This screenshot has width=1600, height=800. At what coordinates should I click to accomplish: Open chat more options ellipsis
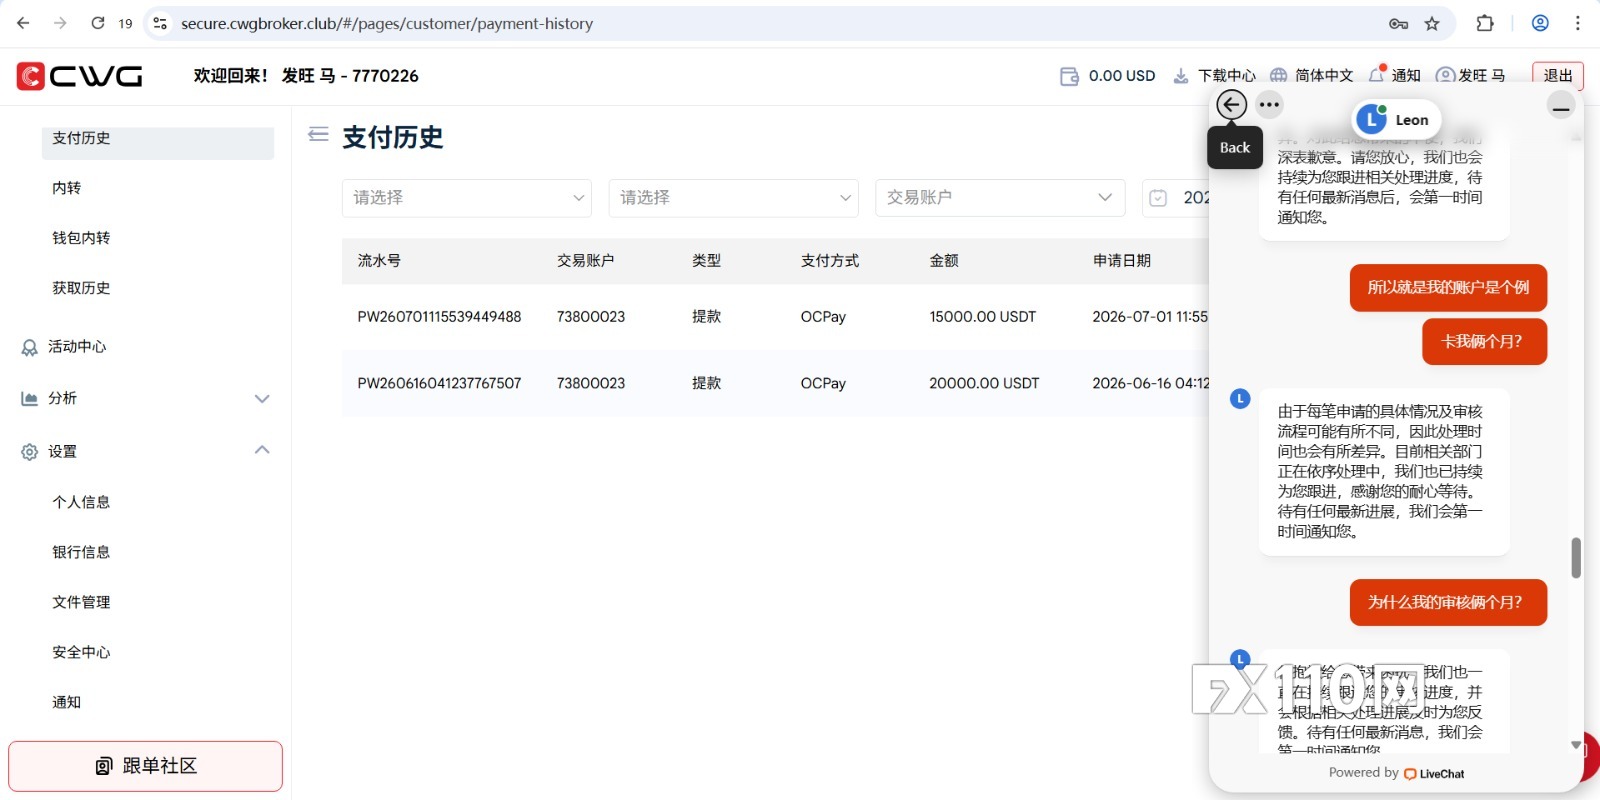click(x=1269, y=104)
